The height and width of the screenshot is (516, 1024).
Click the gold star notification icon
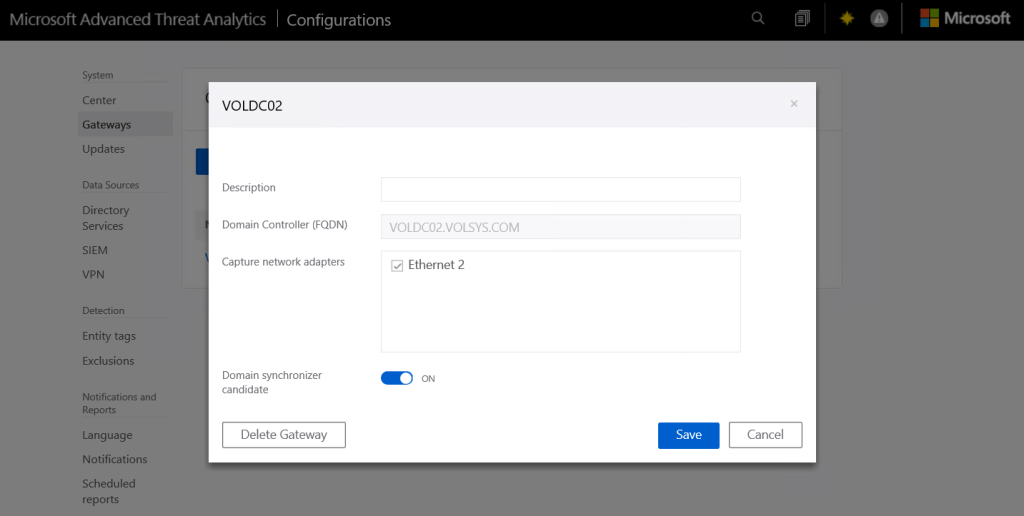[x=847, y=19]
